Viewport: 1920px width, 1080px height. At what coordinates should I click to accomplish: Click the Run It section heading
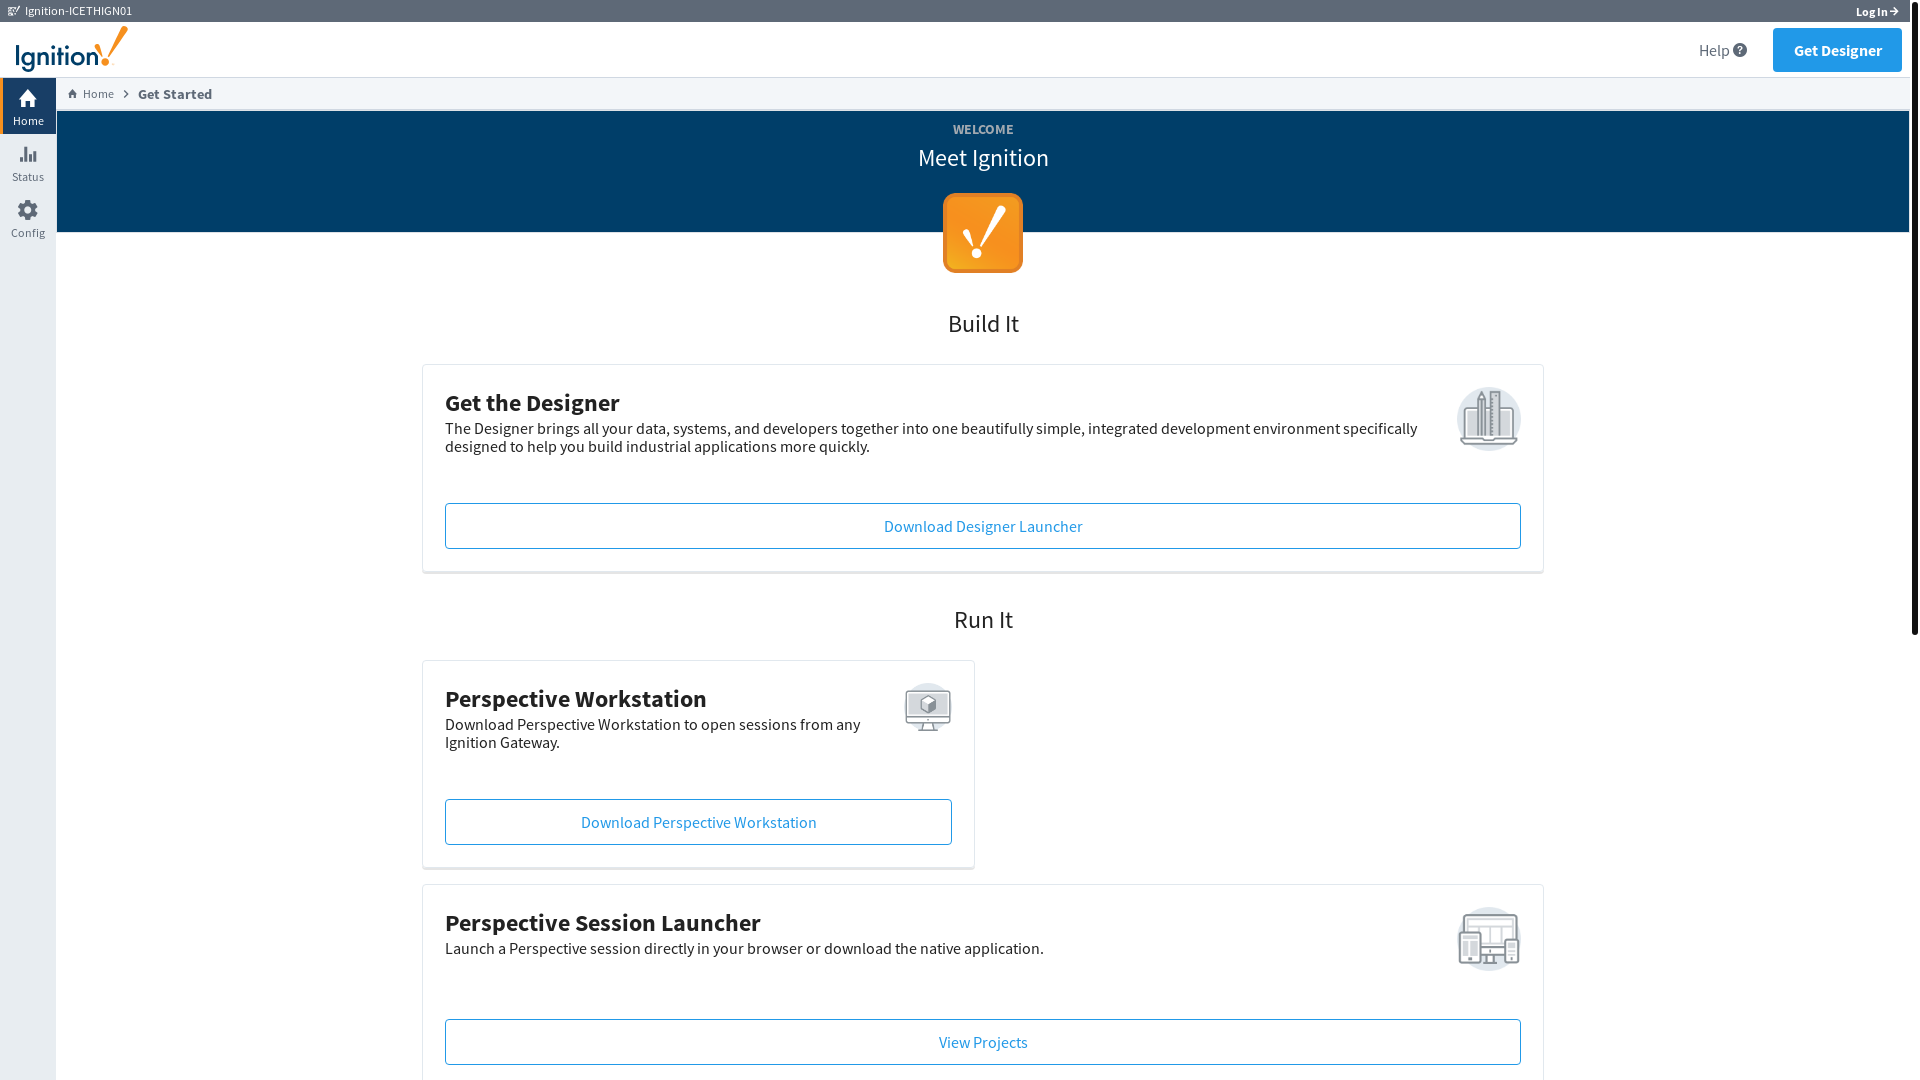pos(983,620)
